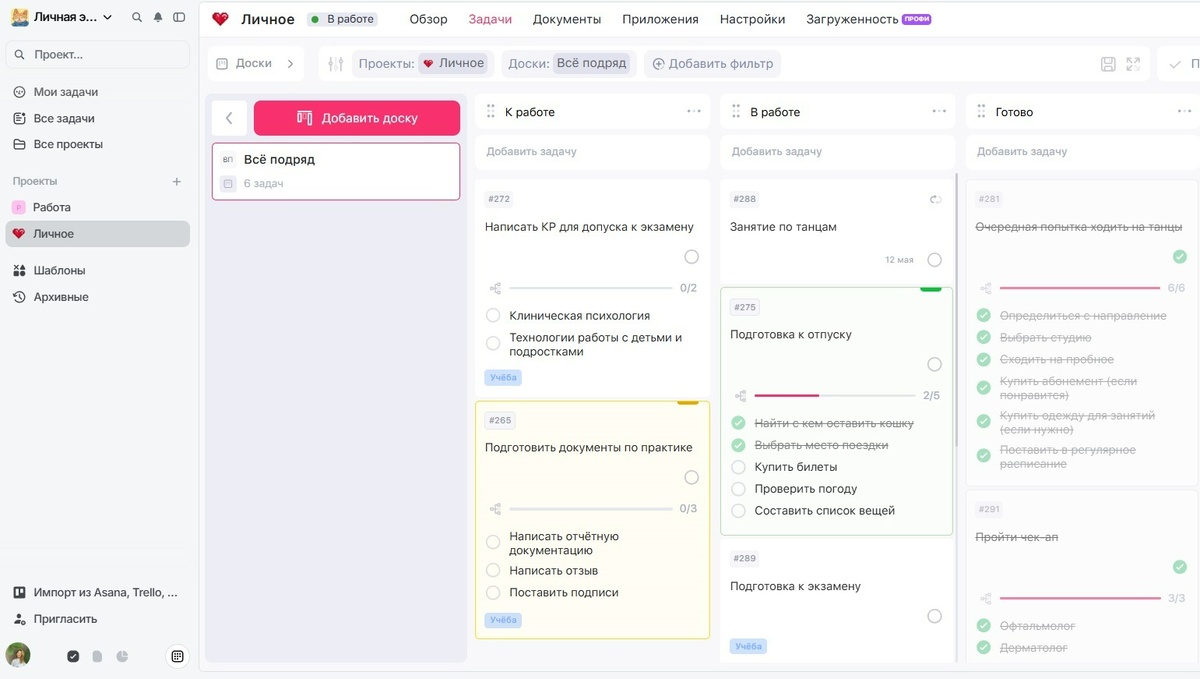Screen dimensions: 1200x679
Task: Click the Проект... search field in sidebar
Action: [x=97, y=54]
